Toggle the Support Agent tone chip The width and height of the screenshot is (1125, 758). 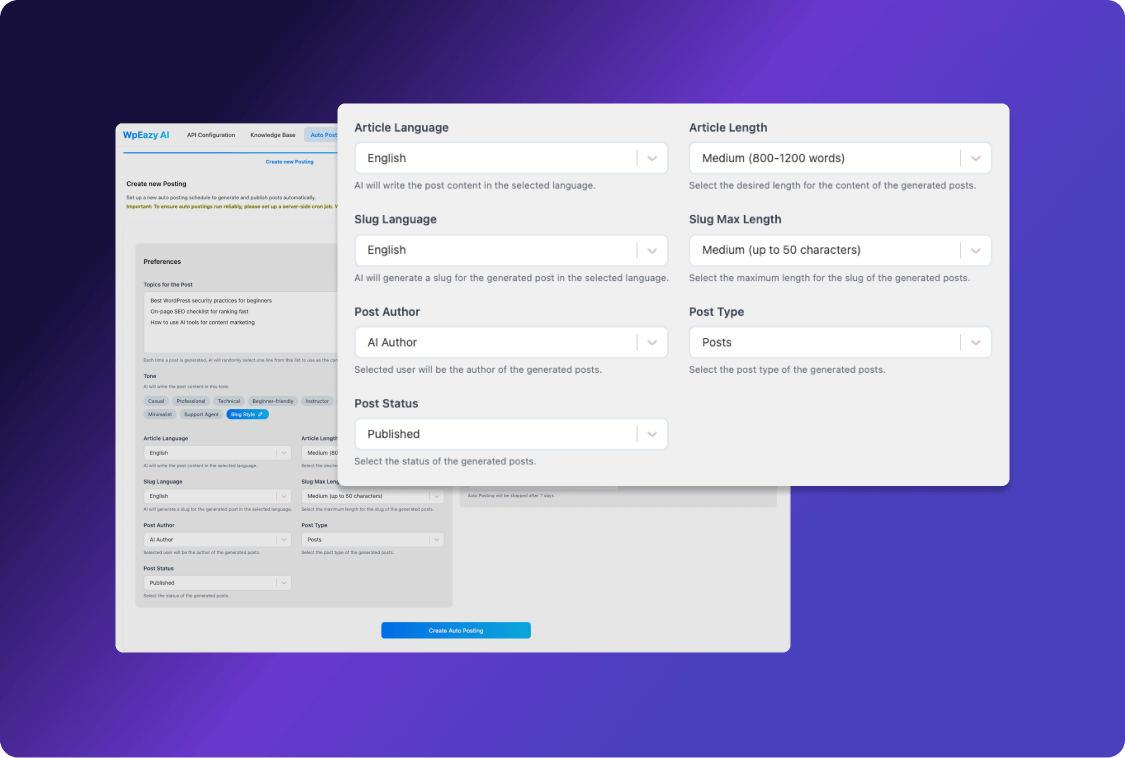tap(201, 414)
